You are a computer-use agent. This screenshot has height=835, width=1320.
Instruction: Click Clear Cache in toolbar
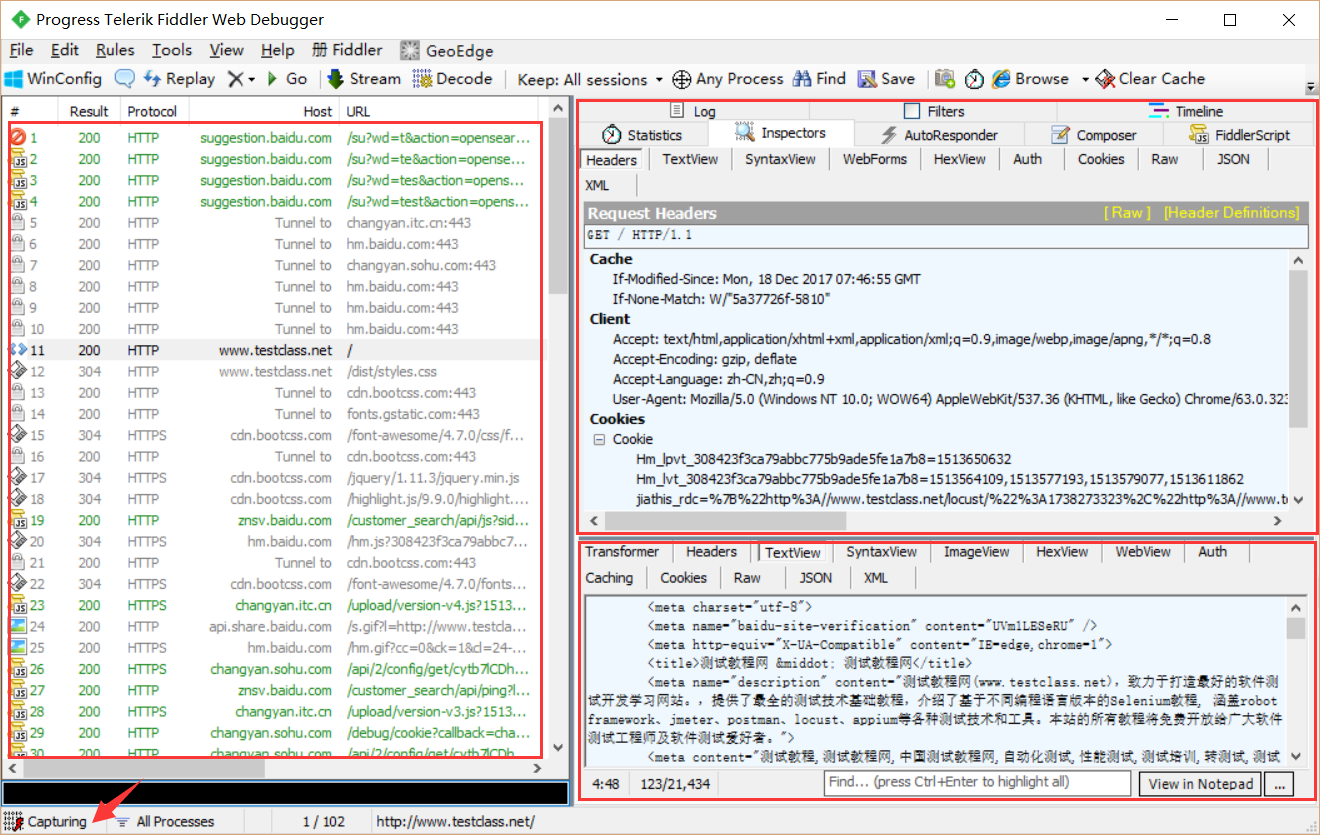click(x=1150, y=79)
